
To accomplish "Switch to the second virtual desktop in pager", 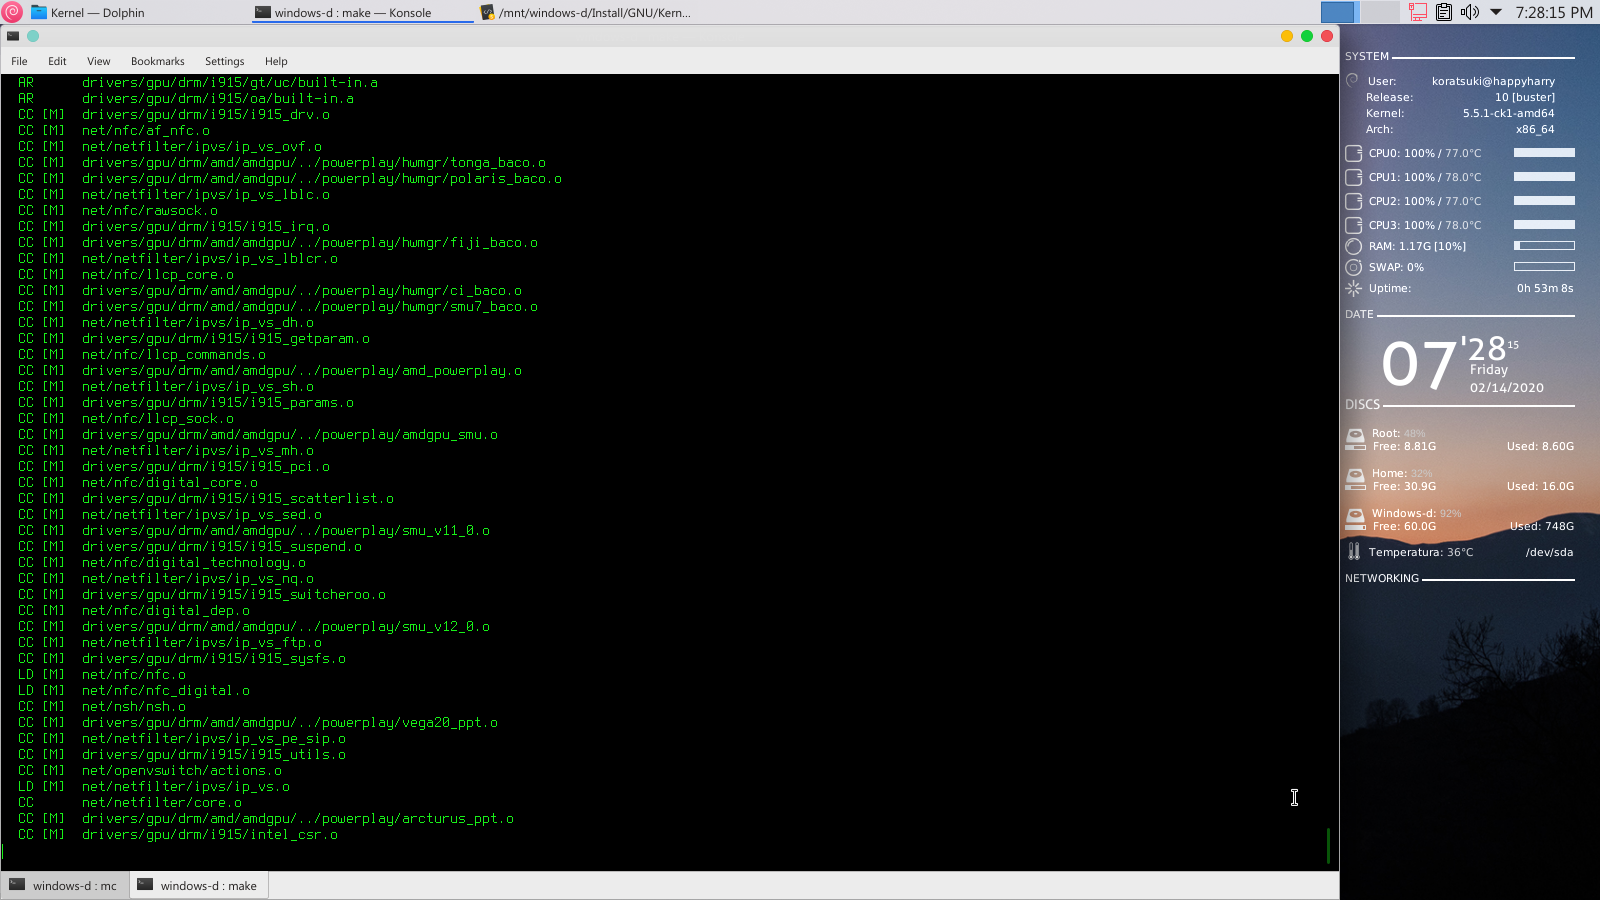I will tap(1380, 12).
